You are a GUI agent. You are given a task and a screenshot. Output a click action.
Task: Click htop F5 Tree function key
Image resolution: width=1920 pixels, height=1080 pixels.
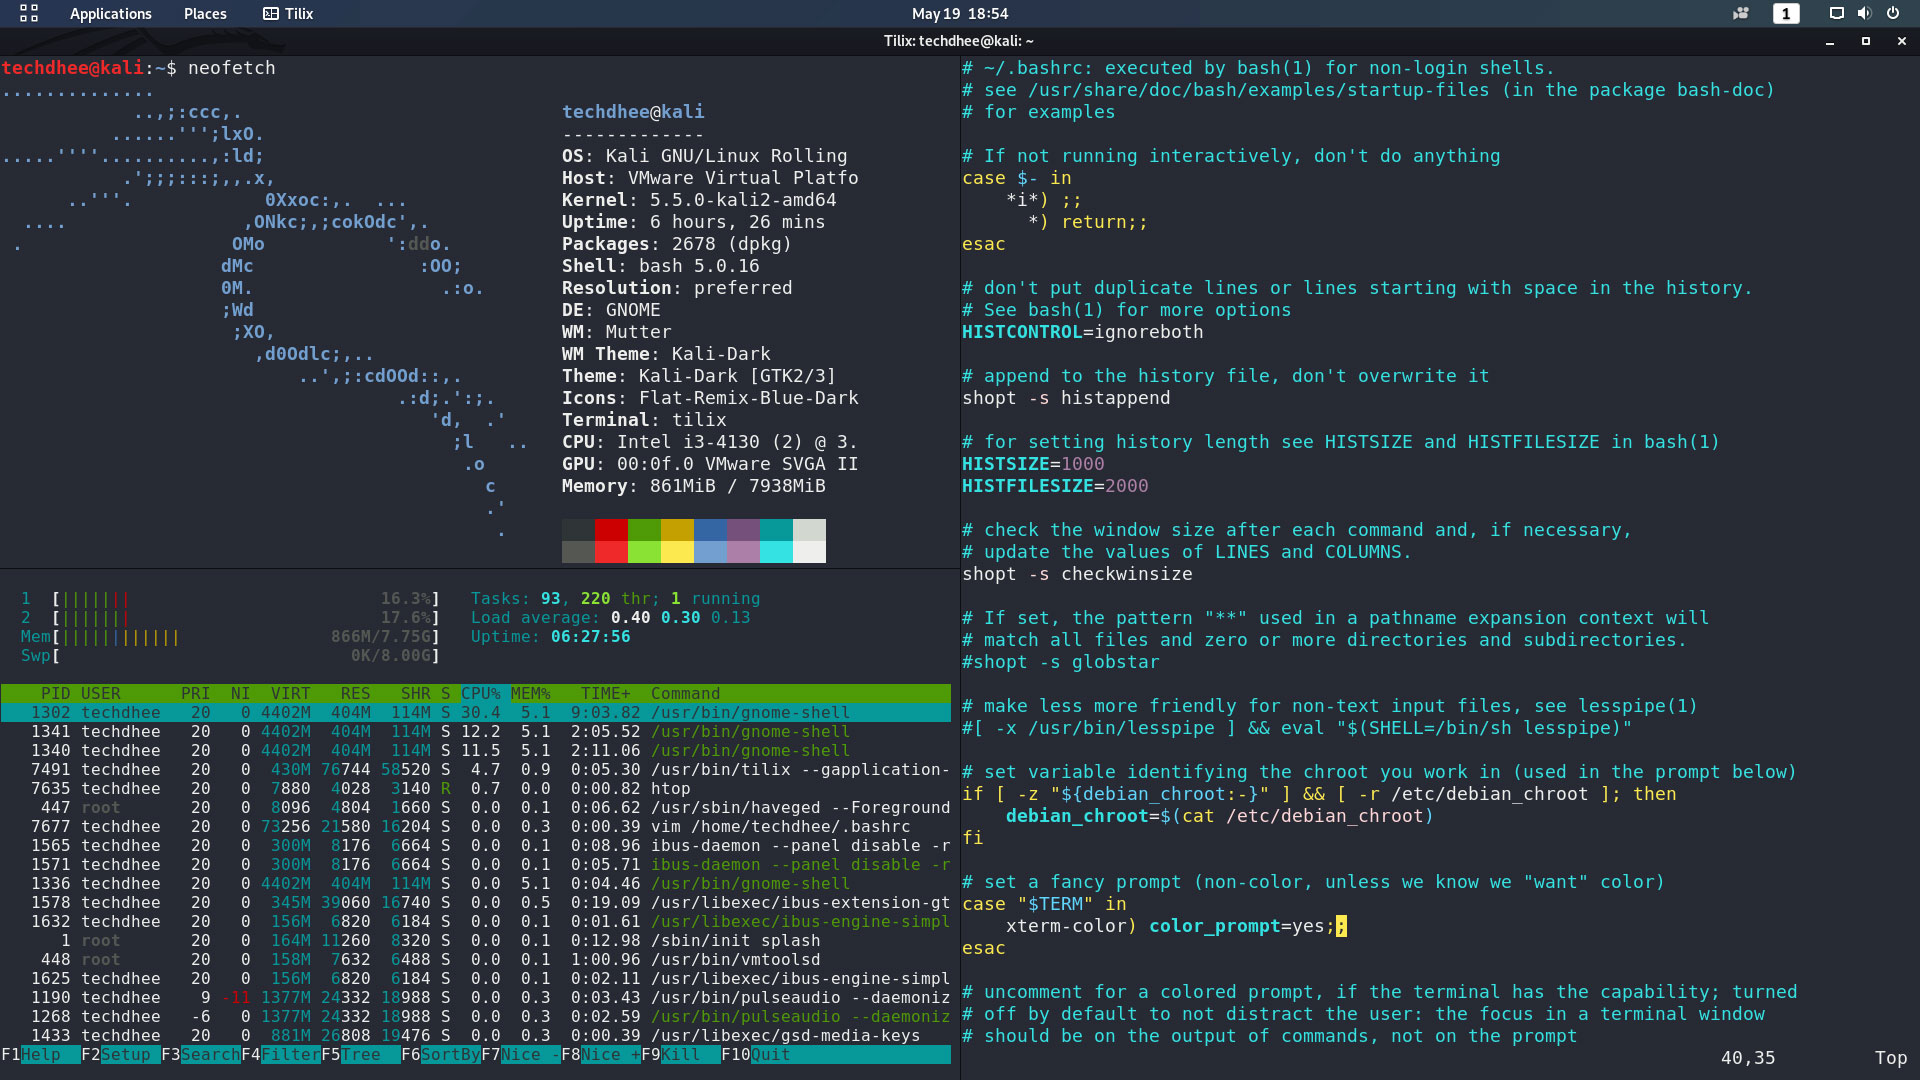coord(361,1055)
